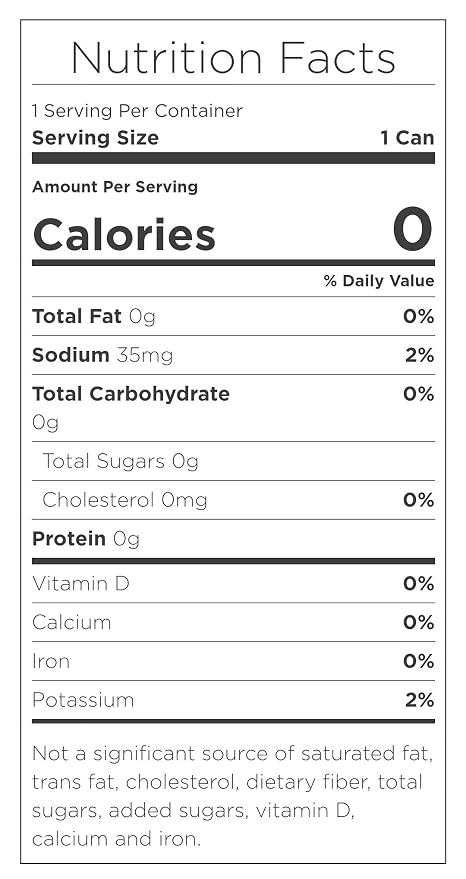
Task: Select the Total Fat 0g row
Action: [233, 317]
